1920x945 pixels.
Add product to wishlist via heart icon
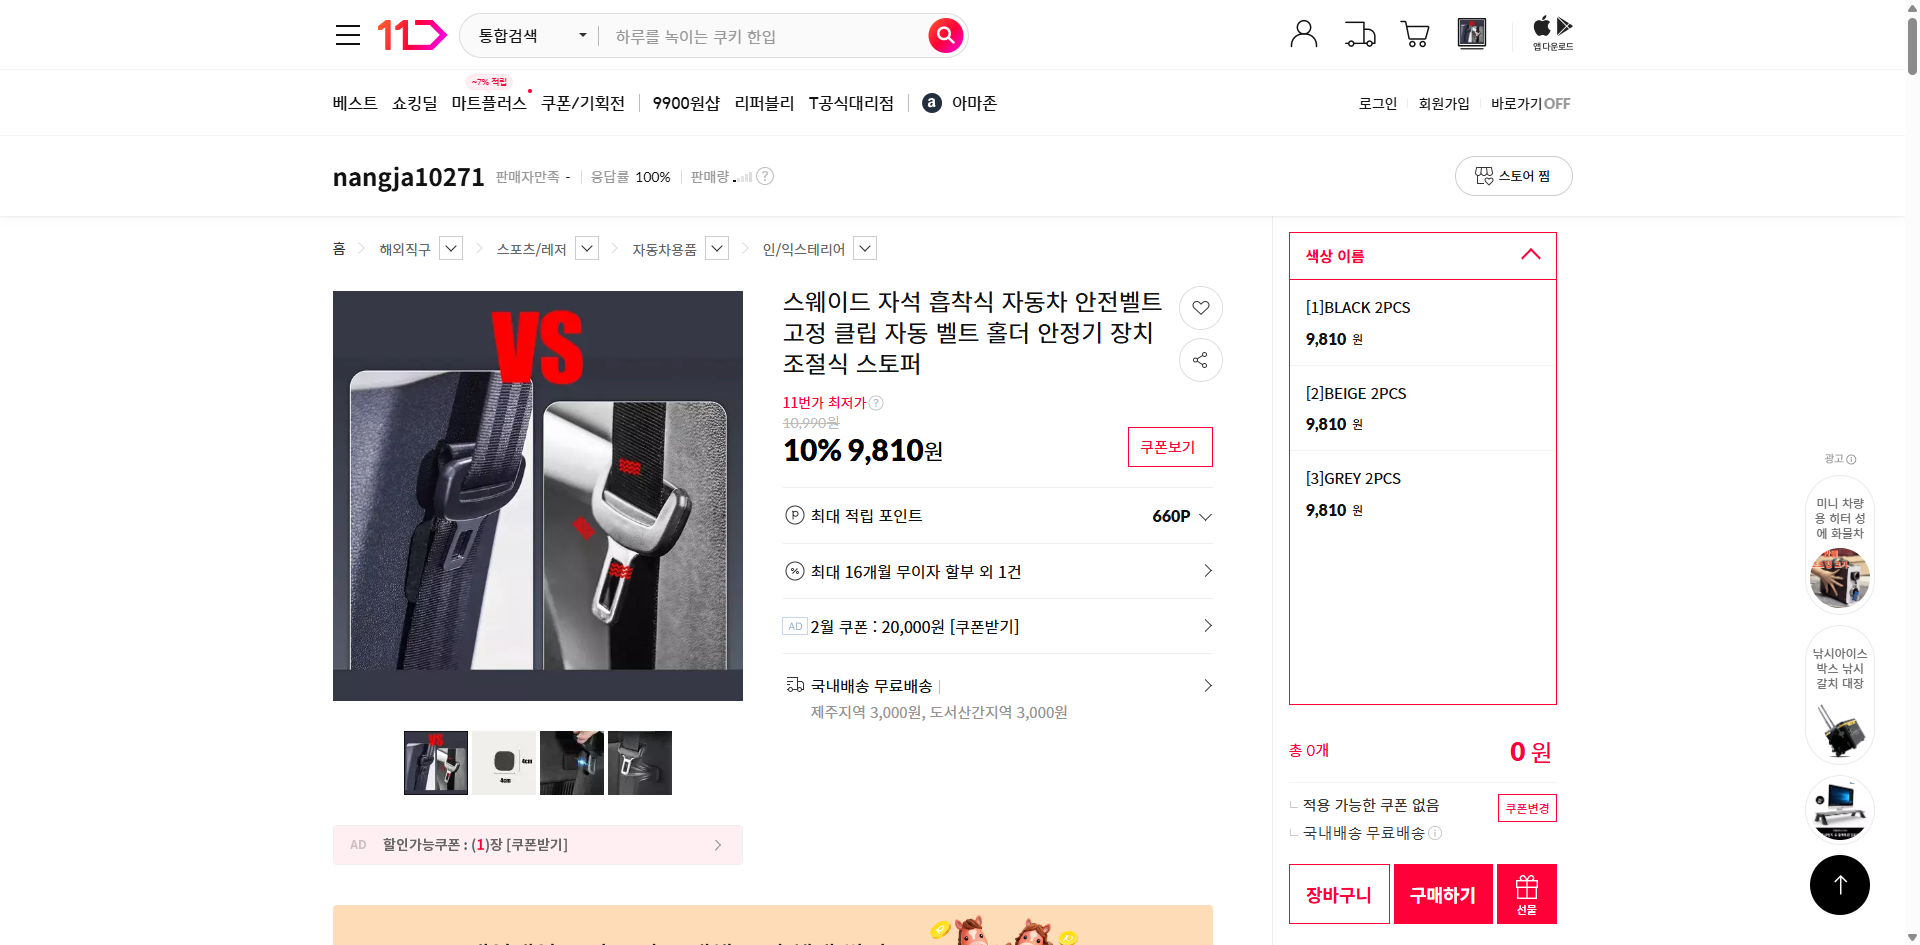point(1200,308)
